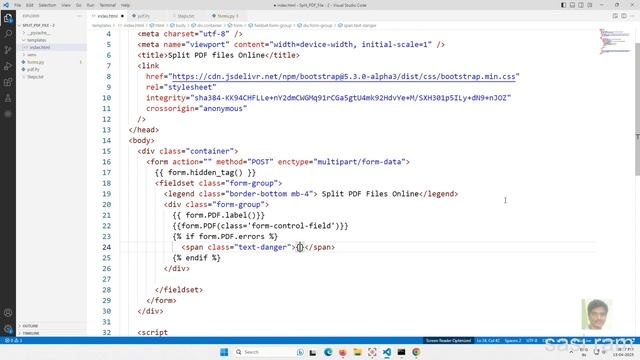Click Screen Reader Optimized status item

pyautogui.click(x=448, y=340)
